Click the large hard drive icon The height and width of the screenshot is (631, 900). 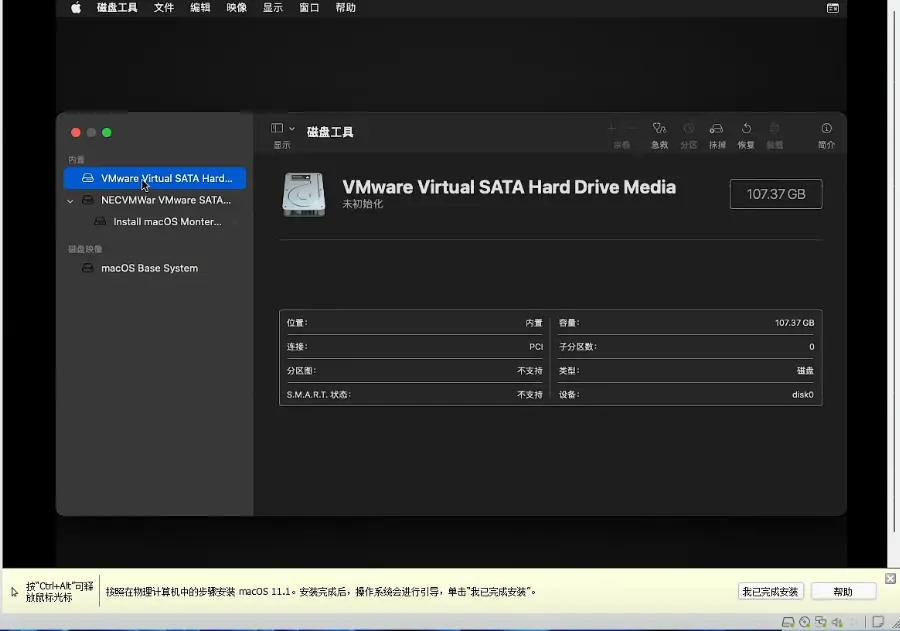(x=303, y=194)
